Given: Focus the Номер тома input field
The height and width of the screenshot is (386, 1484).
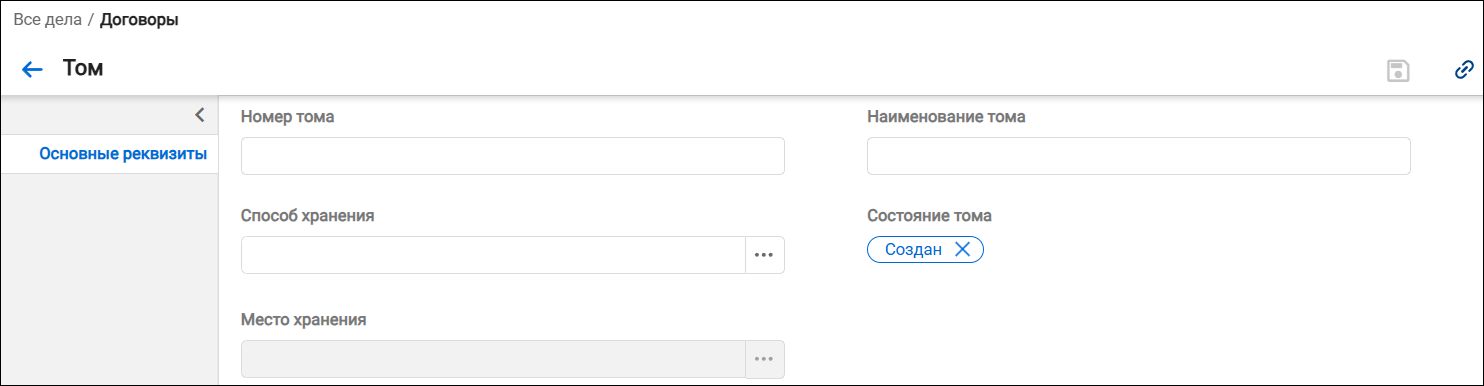Looking at the screenshot, I should click(513, 156).
